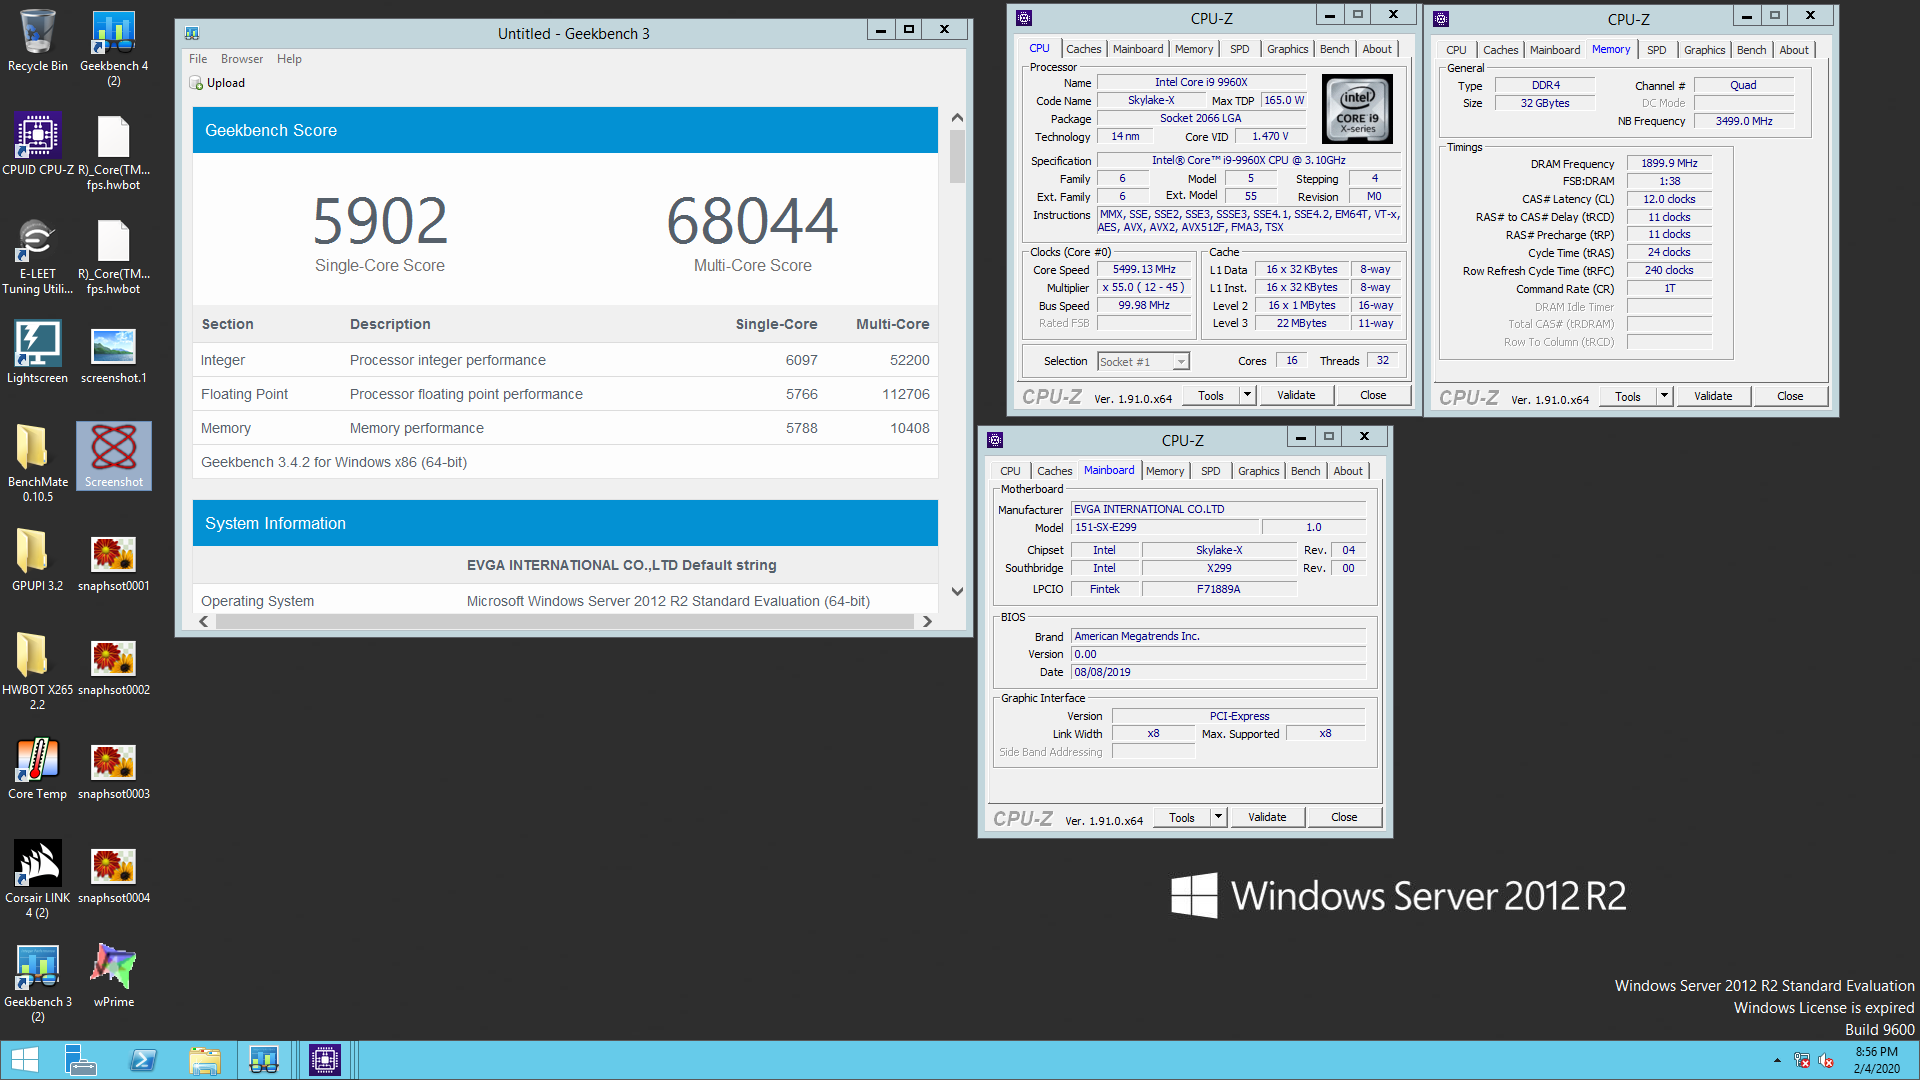Click the Floating Point row in Geekbench
The width and height of the screenshot is (1920, 1080).
(x=565, y=394)
